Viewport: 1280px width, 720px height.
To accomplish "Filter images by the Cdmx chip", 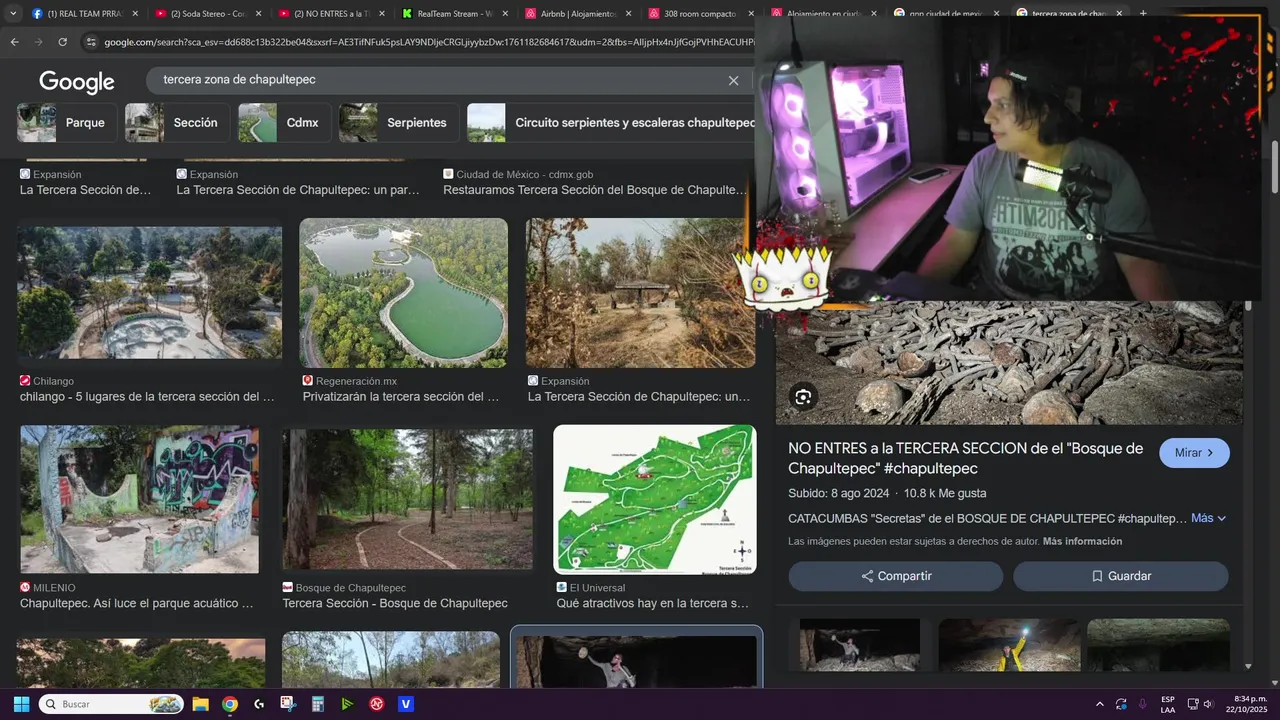I will 285,123.
